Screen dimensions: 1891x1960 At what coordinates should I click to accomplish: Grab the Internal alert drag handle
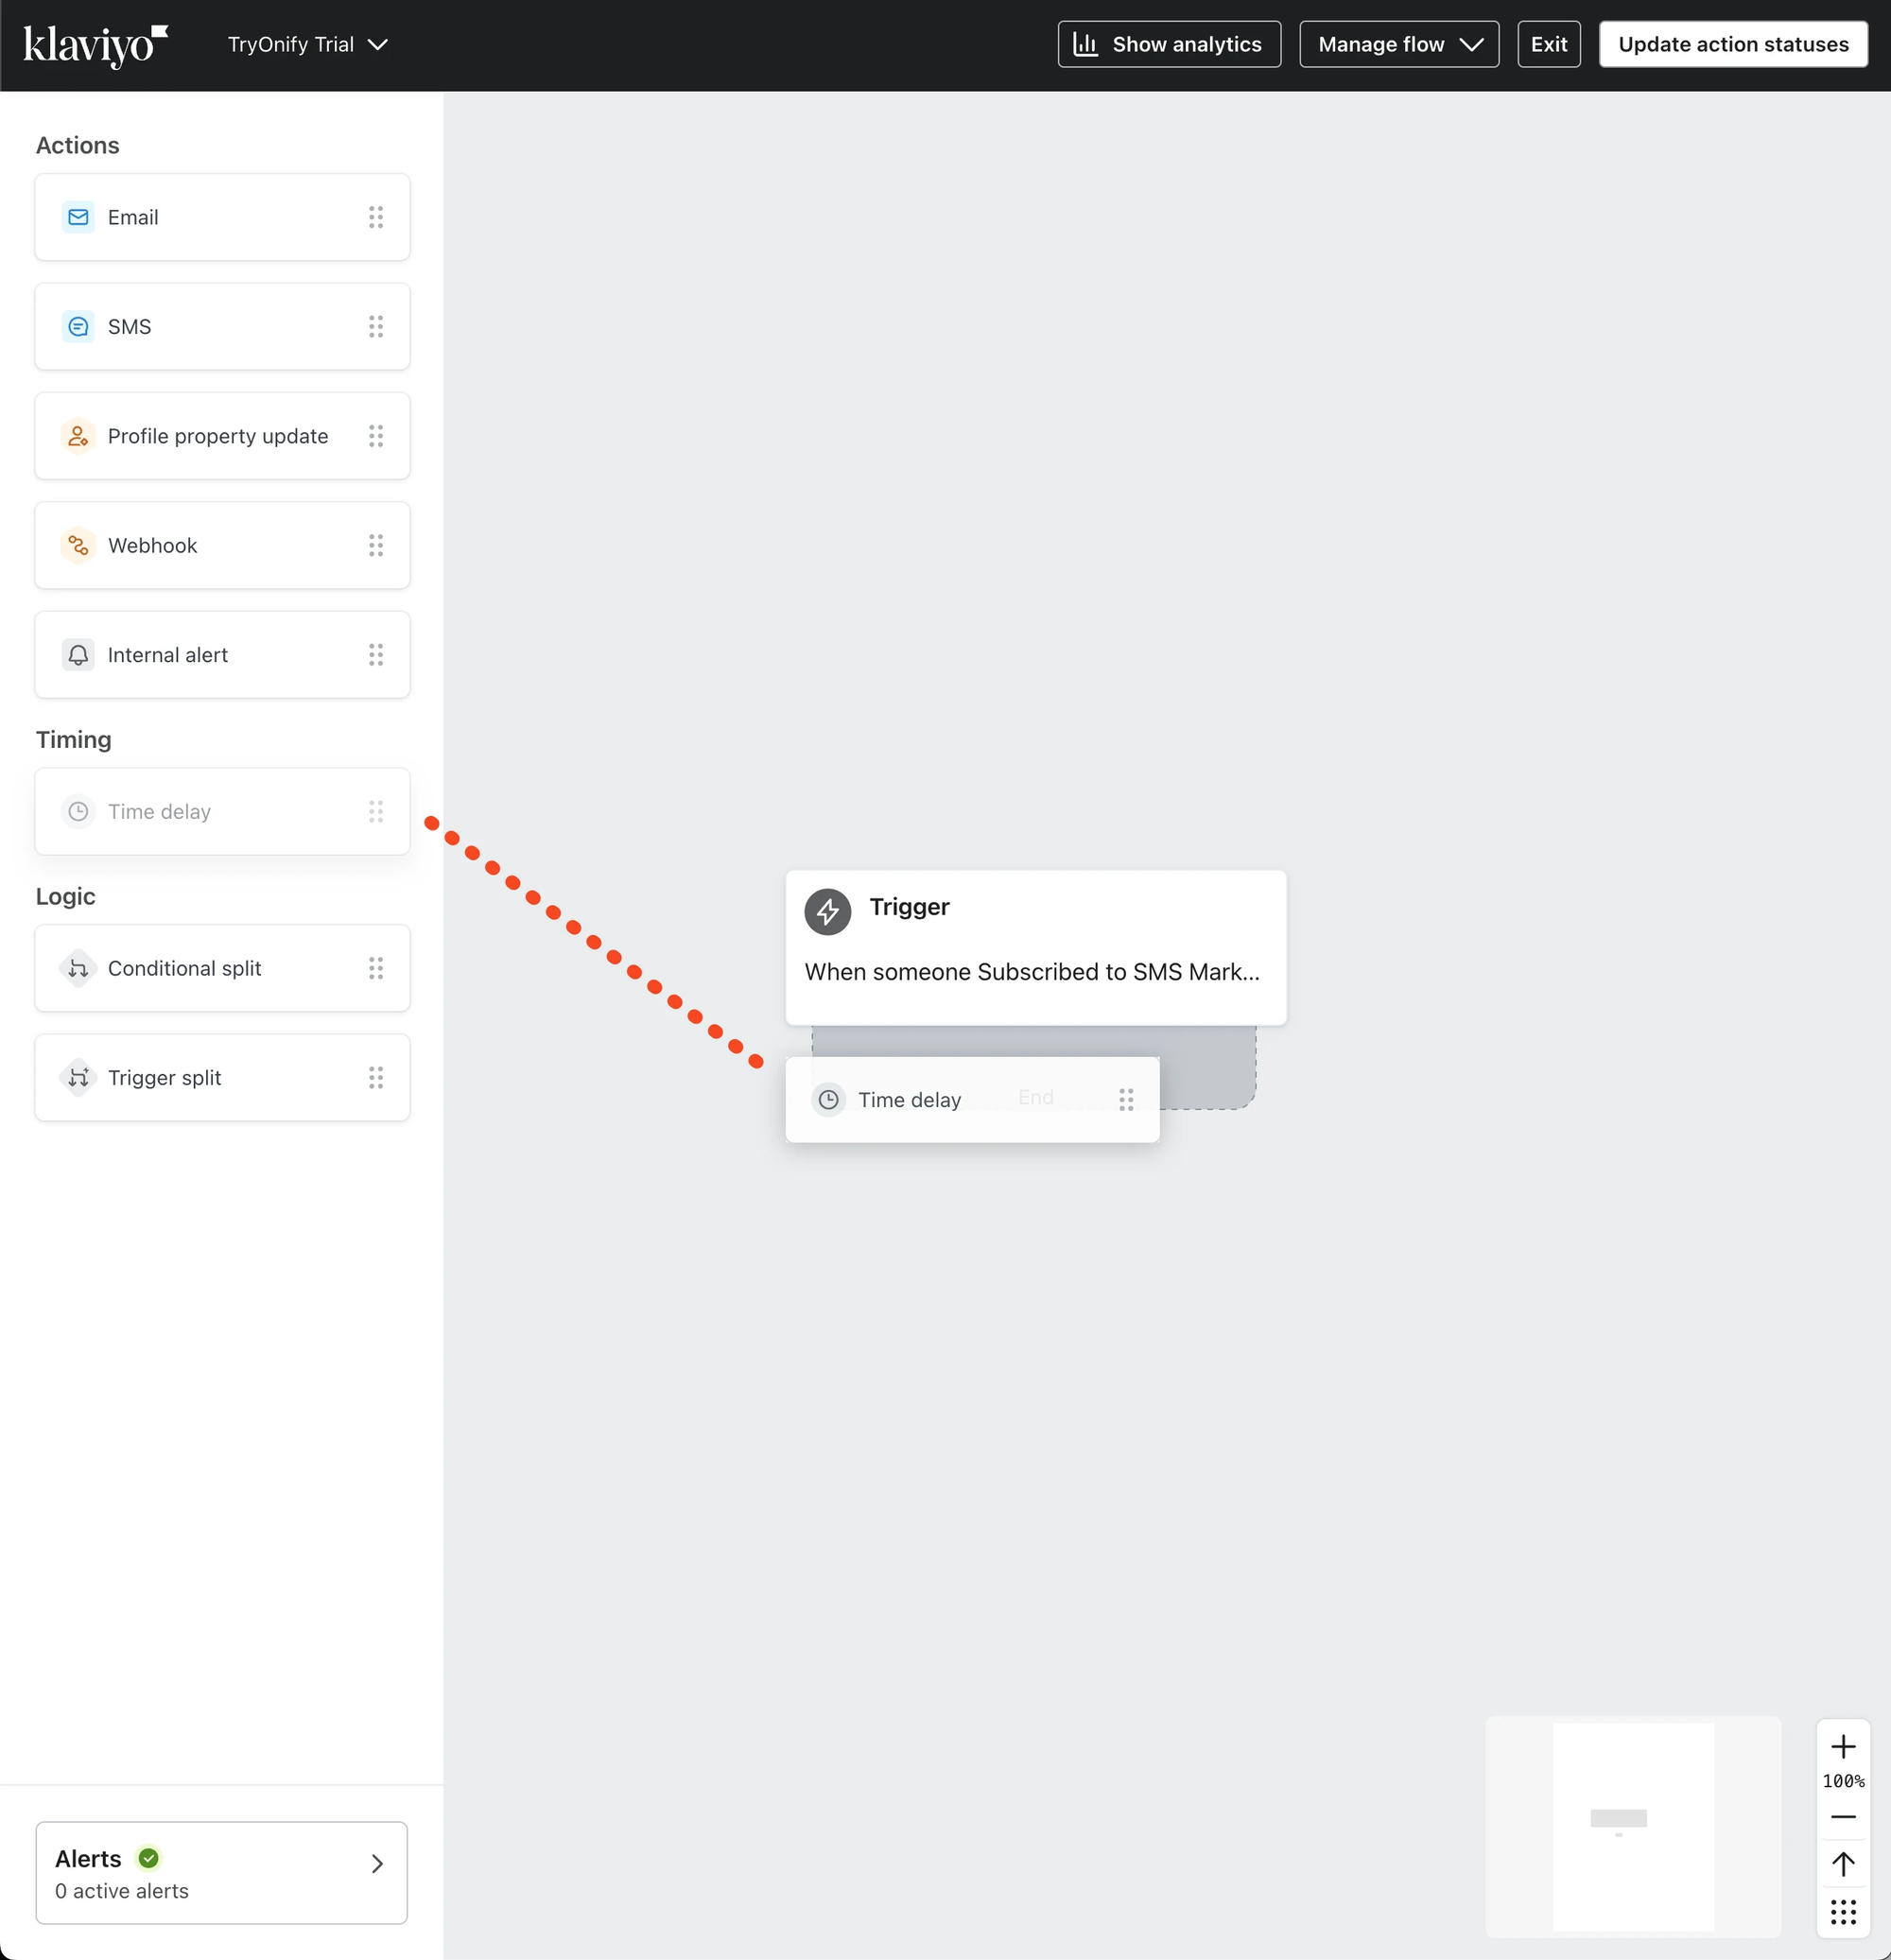click(x=376, y=655)
